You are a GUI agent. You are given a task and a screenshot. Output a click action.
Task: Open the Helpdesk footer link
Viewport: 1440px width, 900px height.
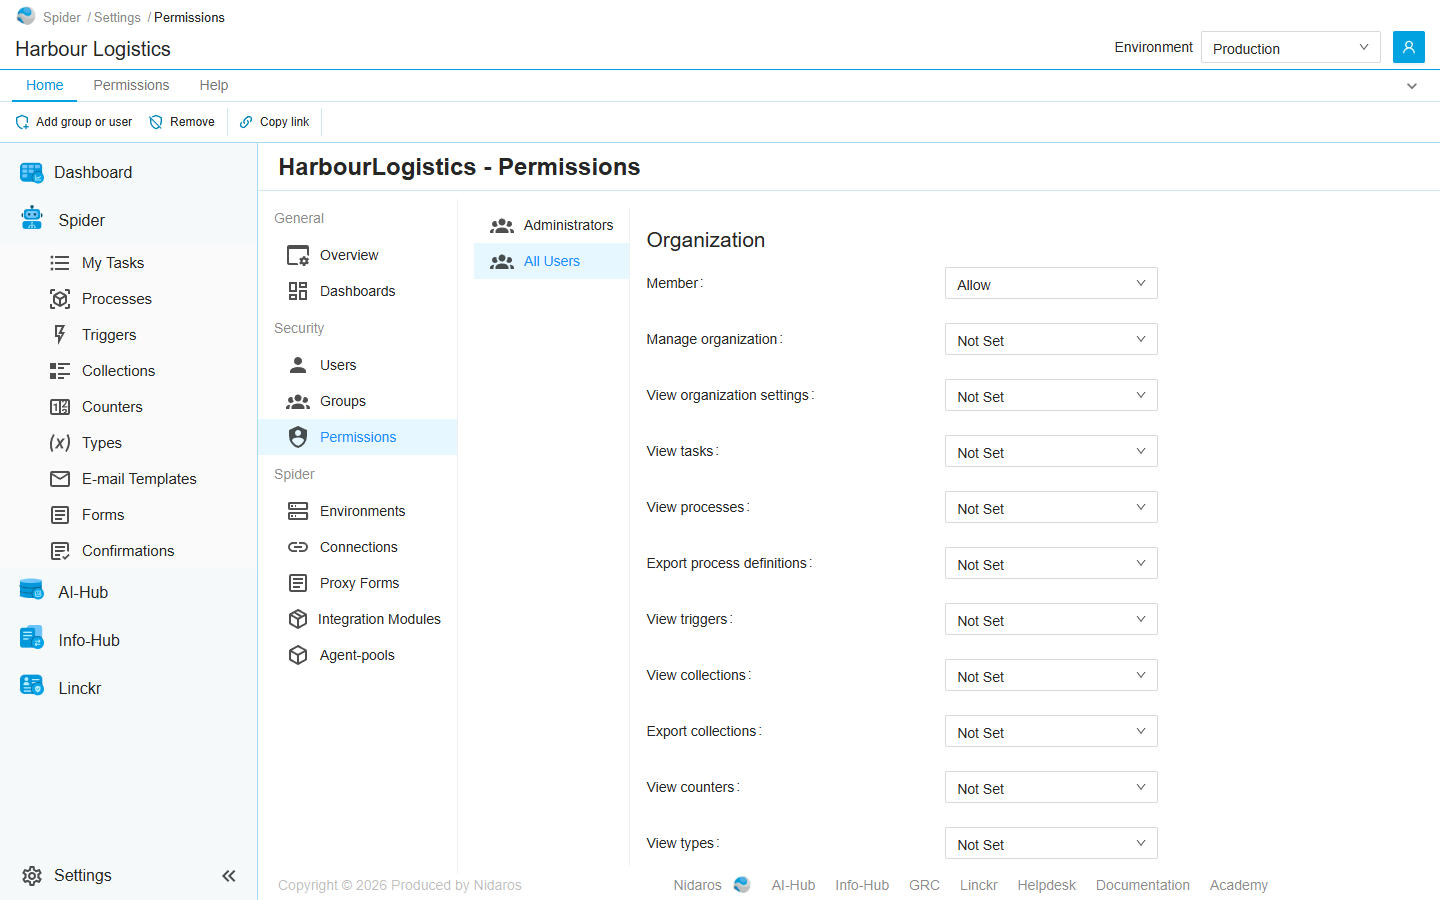1046,885
